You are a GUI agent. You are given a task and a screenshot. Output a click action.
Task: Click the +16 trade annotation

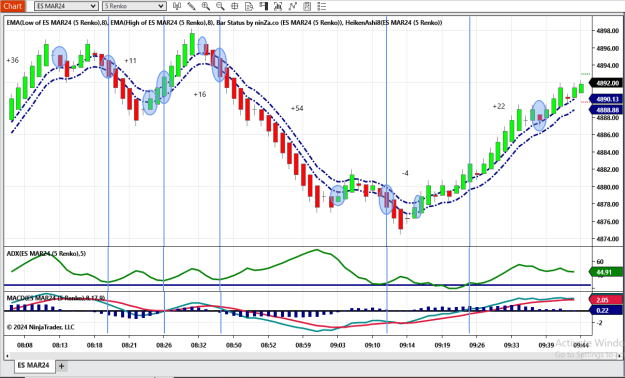pos(200,94)
